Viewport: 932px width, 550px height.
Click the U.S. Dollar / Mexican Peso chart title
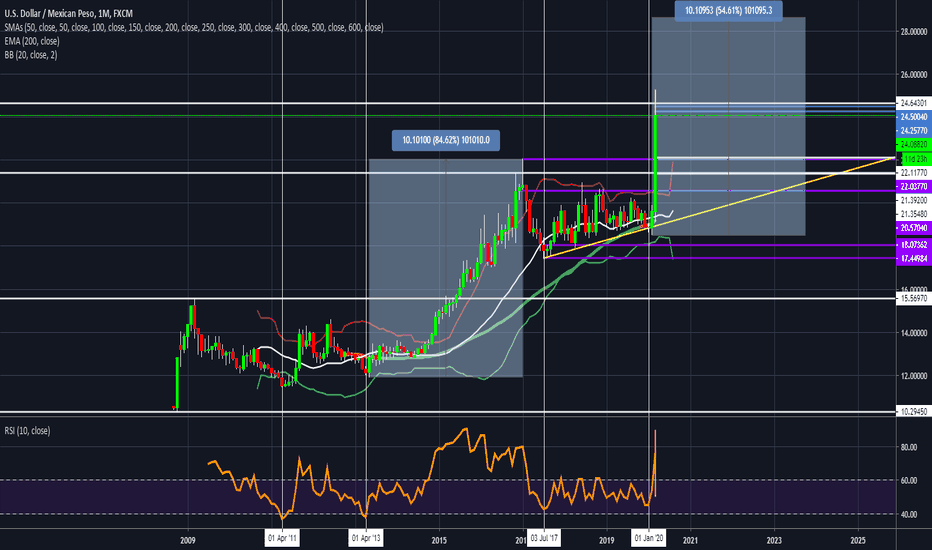[x=68, y=13]
